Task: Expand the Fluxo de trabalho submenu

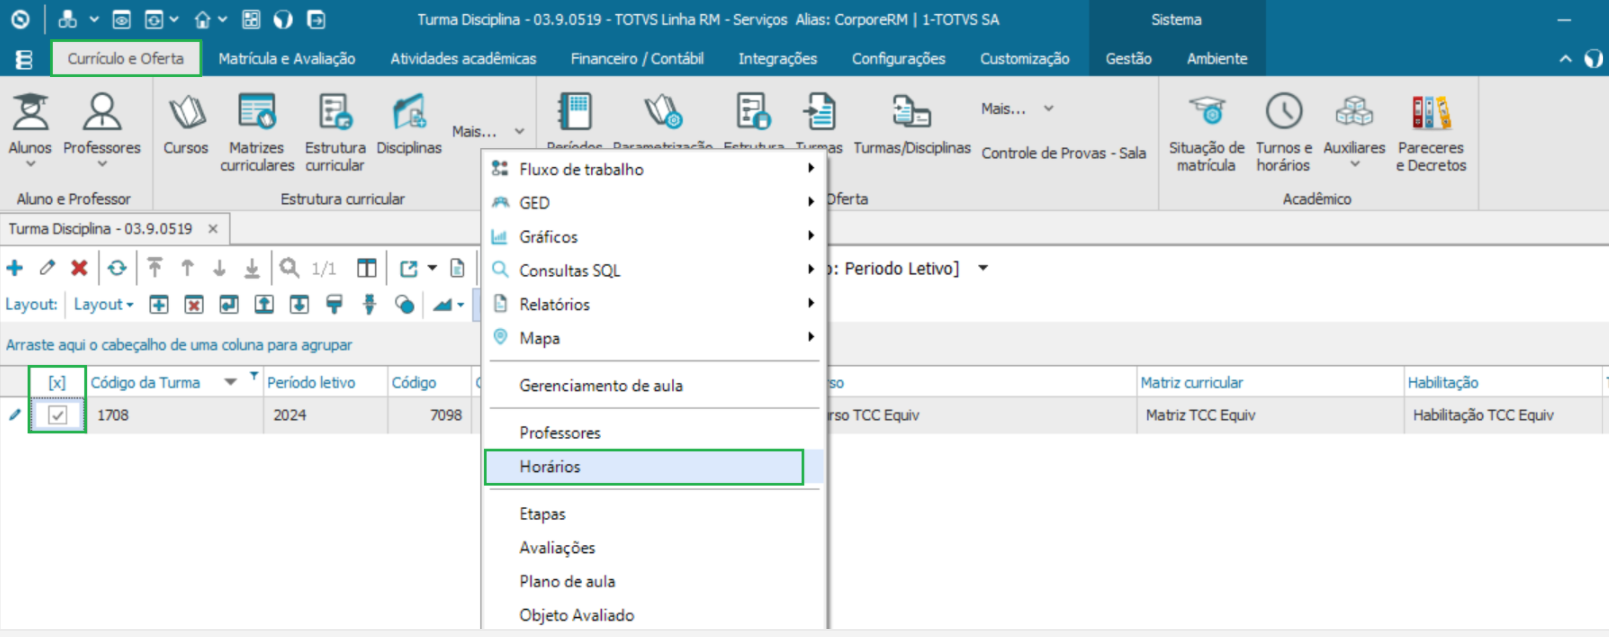Action: click(x=811, y=168)
